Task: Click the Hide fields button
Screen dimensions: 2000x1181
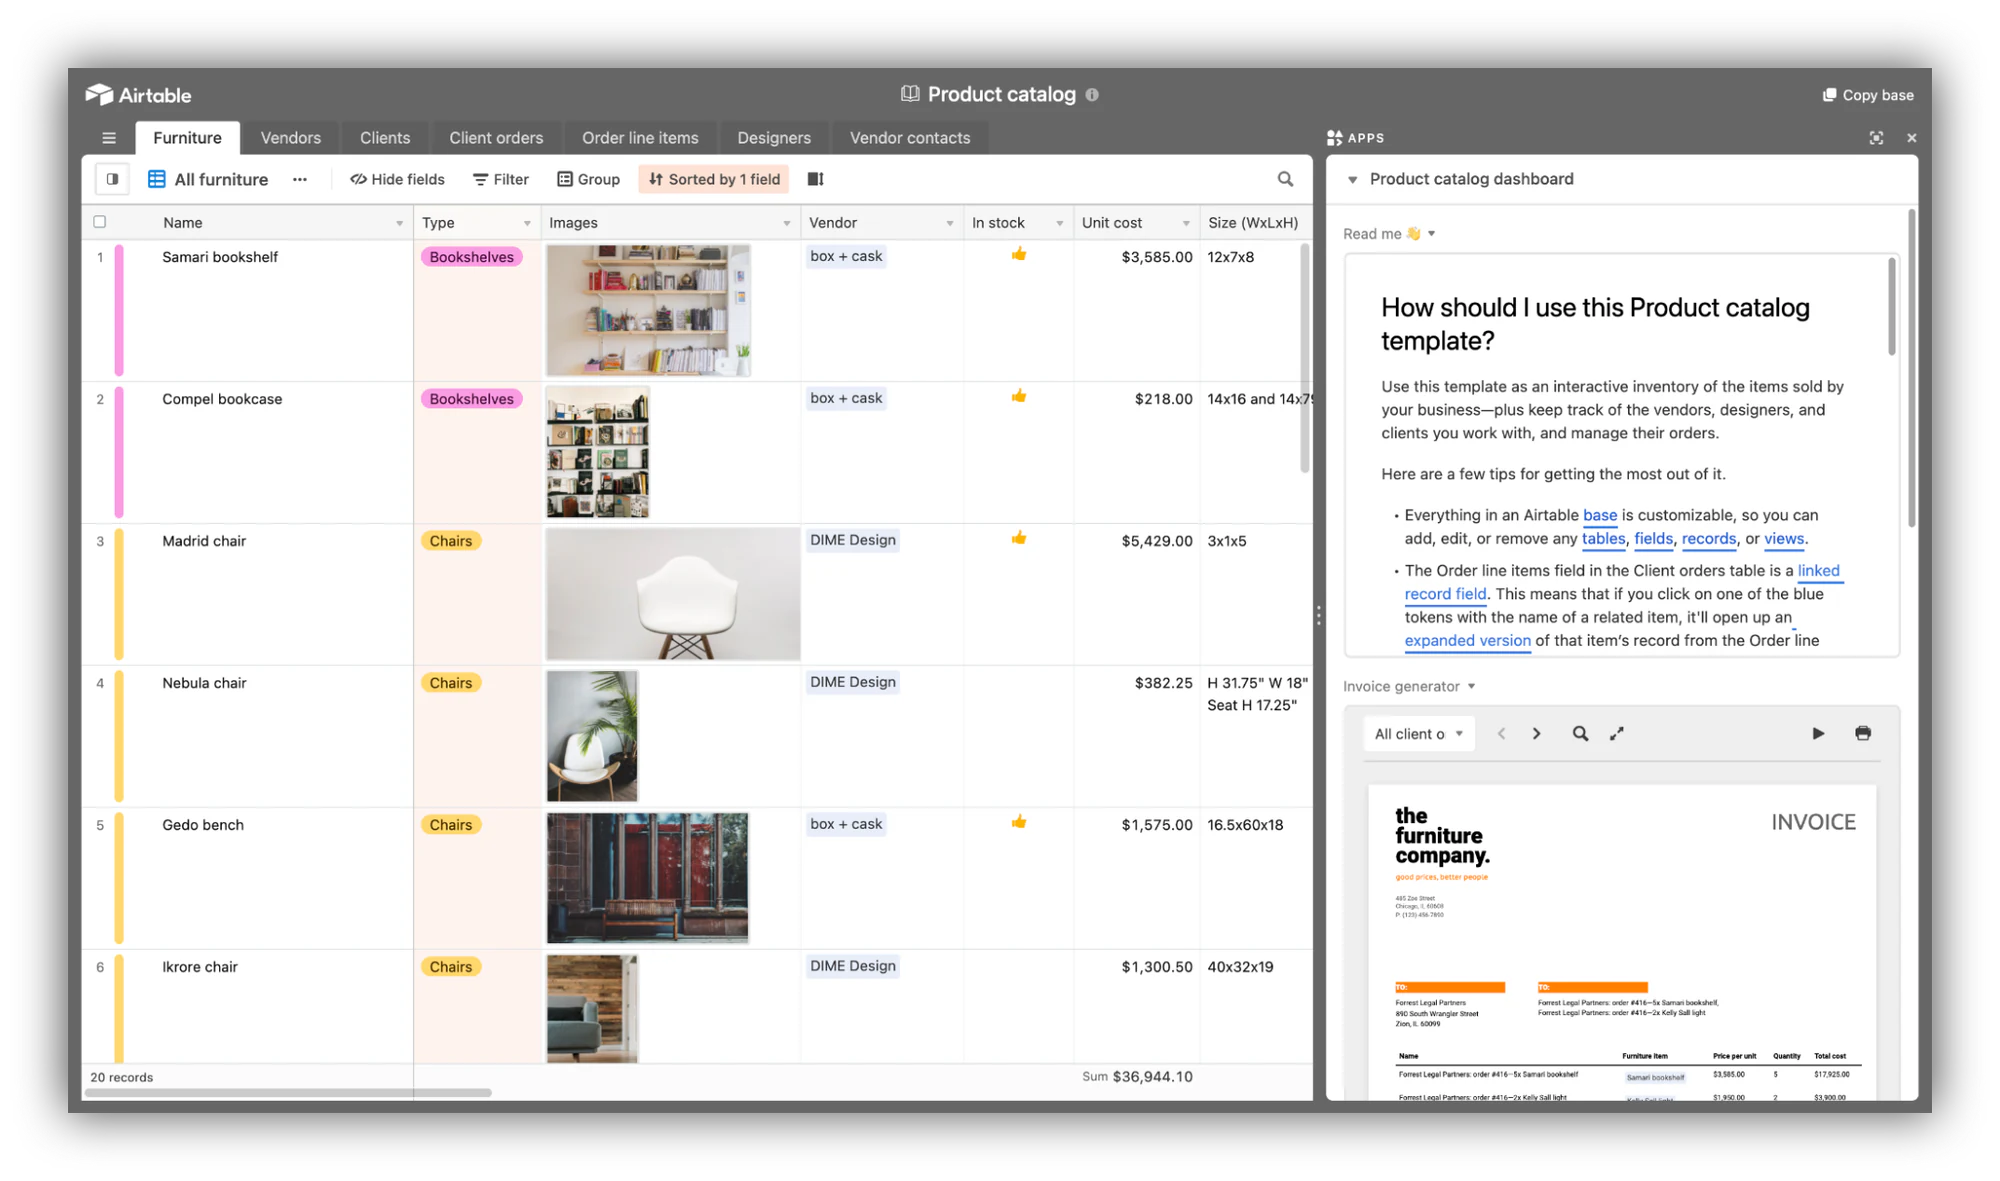Action: click(397, 179)
